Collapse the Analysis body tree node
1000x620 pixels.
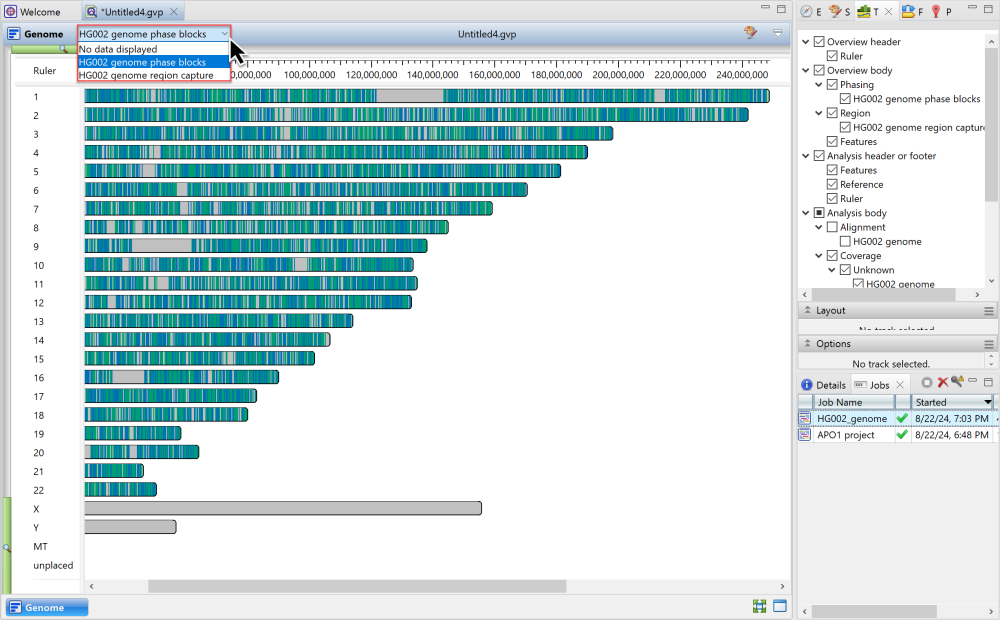pos(806,213)
